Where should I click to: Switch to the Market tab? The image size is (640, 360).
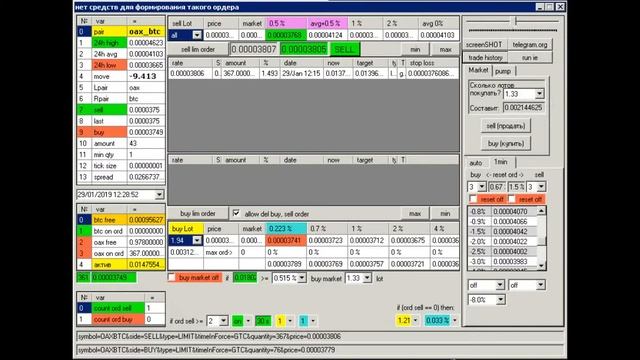pos(478,70)
